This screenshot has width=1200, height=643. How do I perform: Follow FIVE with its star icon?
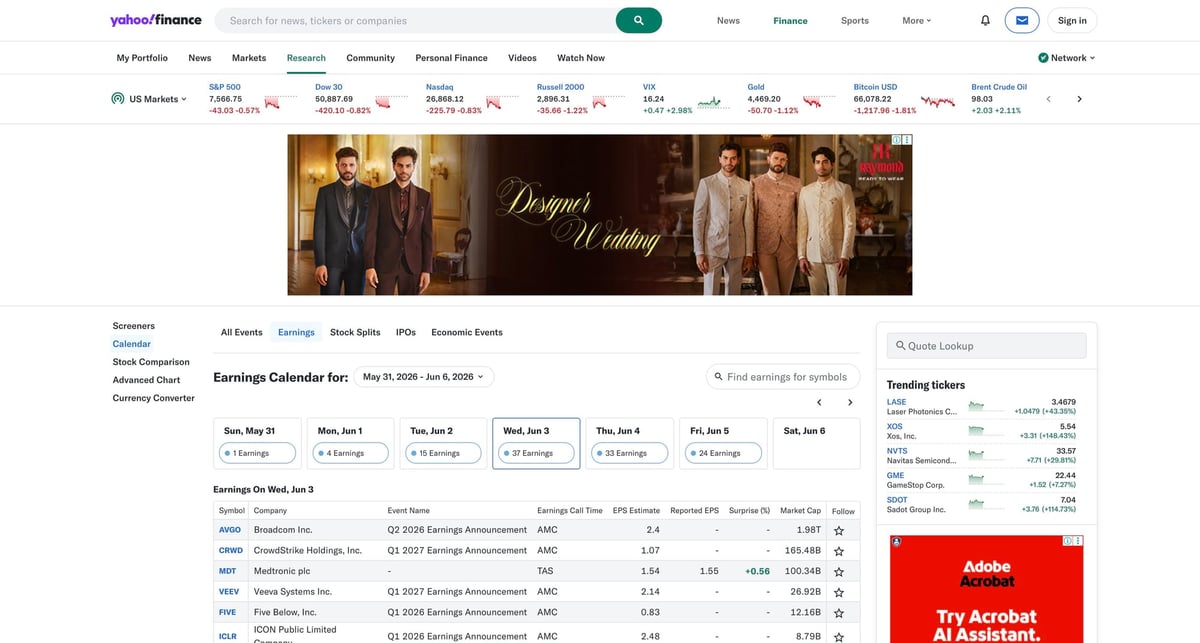point(839,613)
